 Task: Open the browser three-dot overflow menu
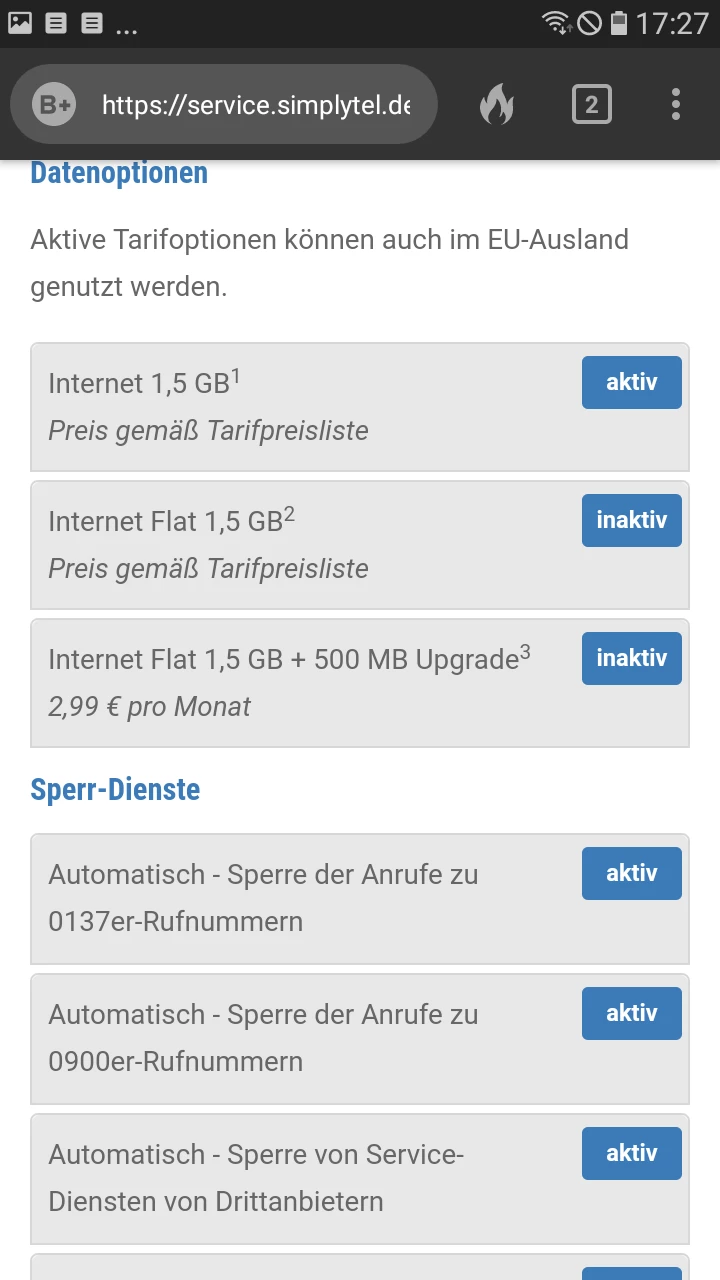click(676, 104)
